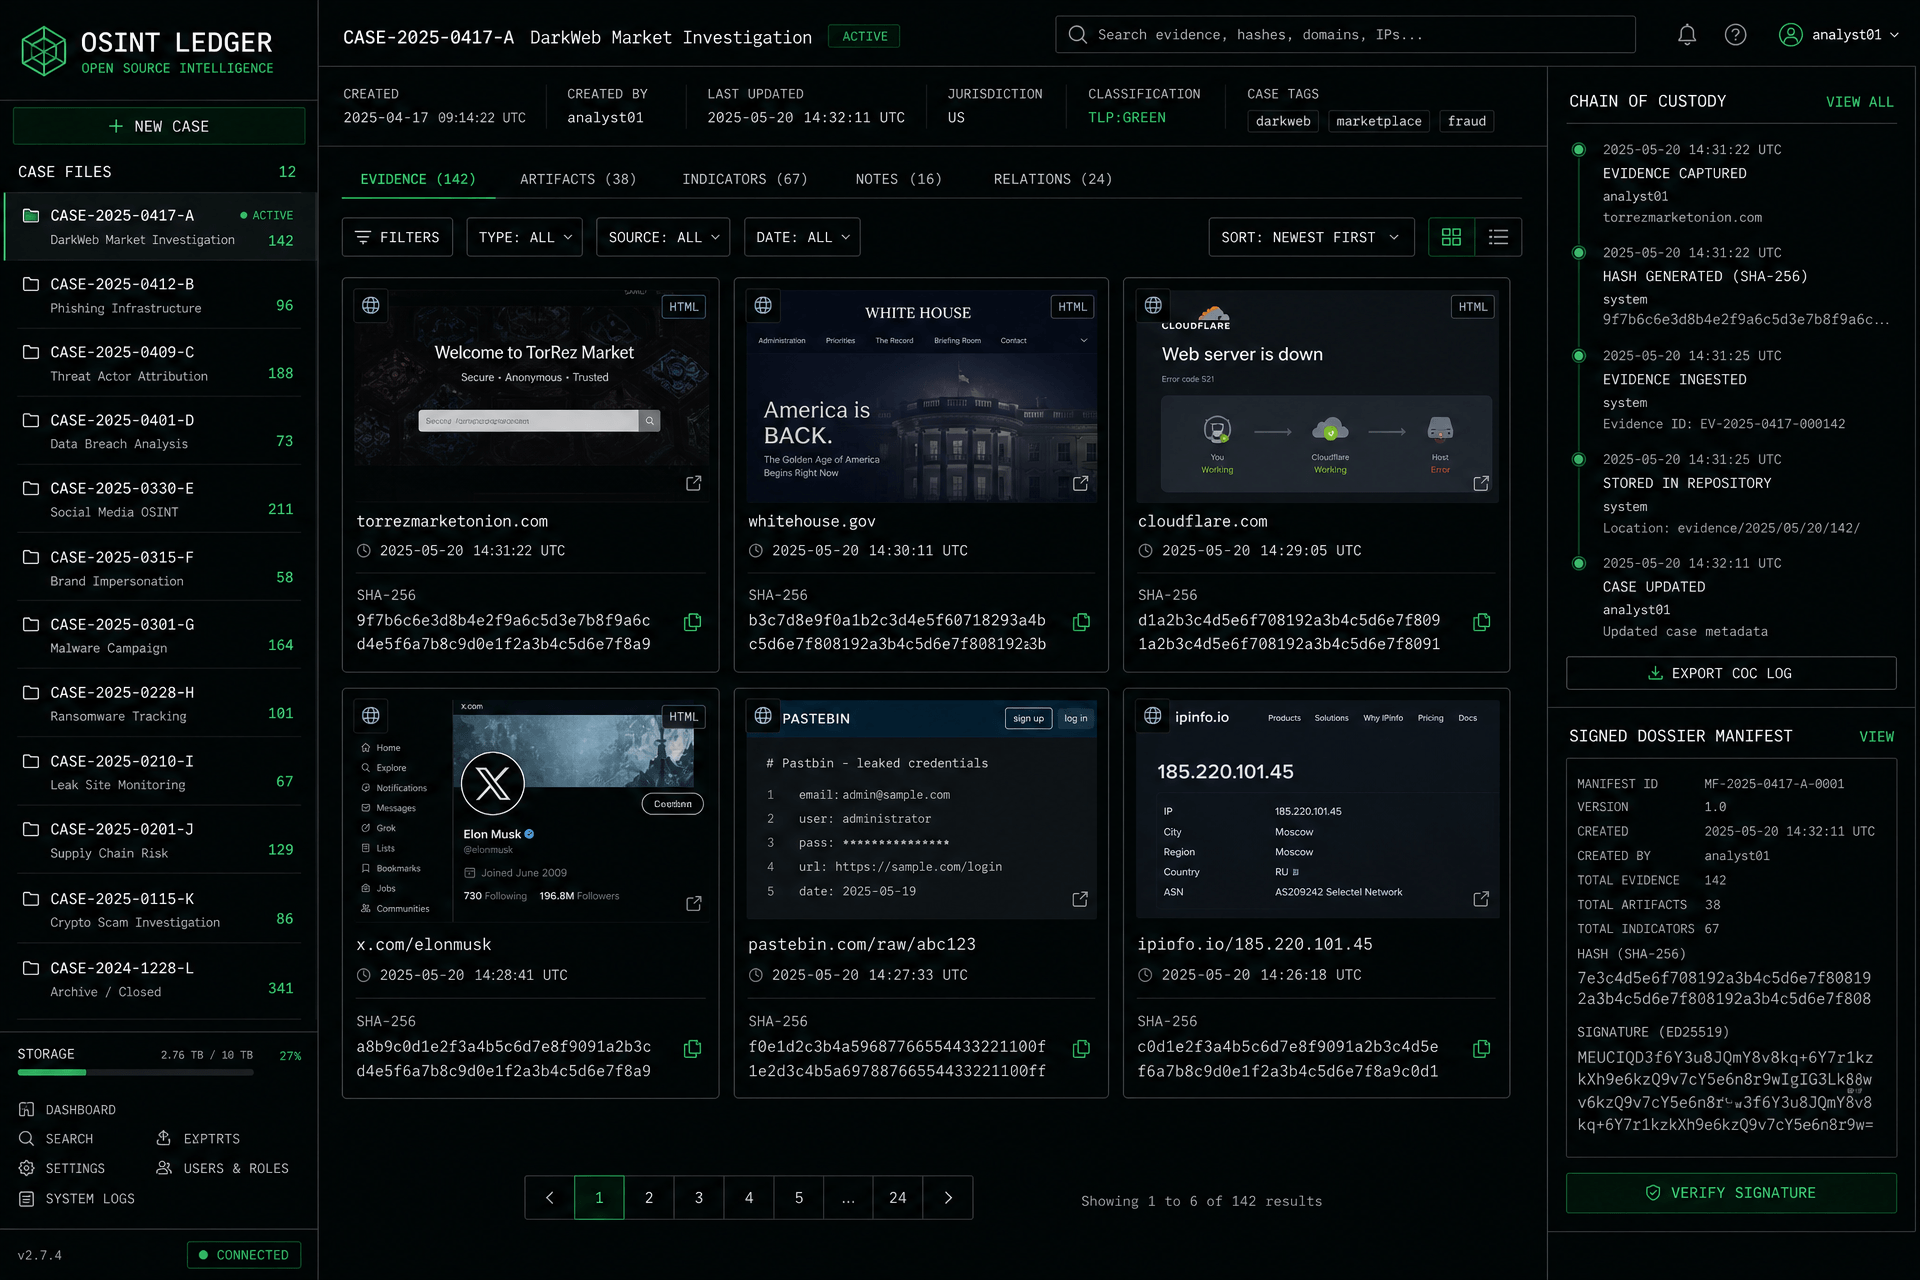This screenshot has width=1920, height=1280.
Task: Click the Active status badge in the header
Action: tap(864, 37)
